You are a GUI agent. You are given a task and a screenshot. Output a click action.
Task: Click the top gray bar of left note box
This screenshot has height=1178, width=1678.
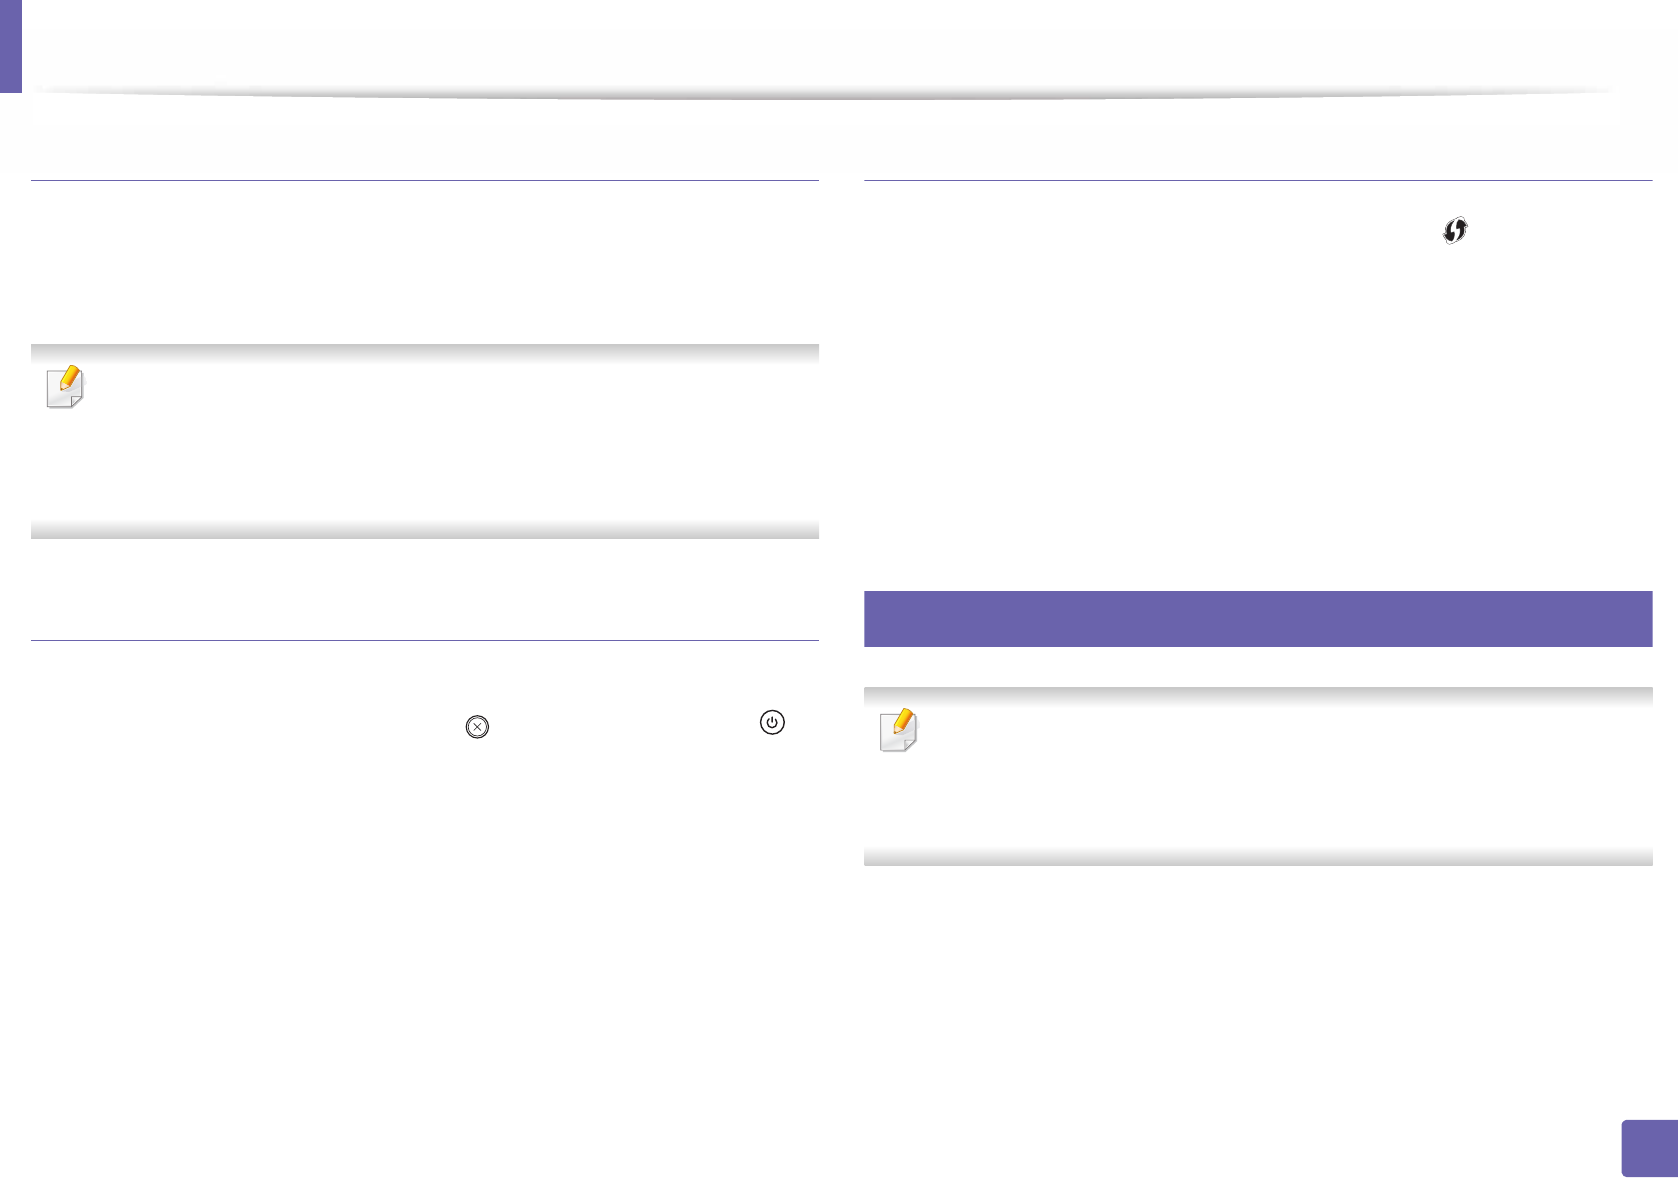(425, 352)
